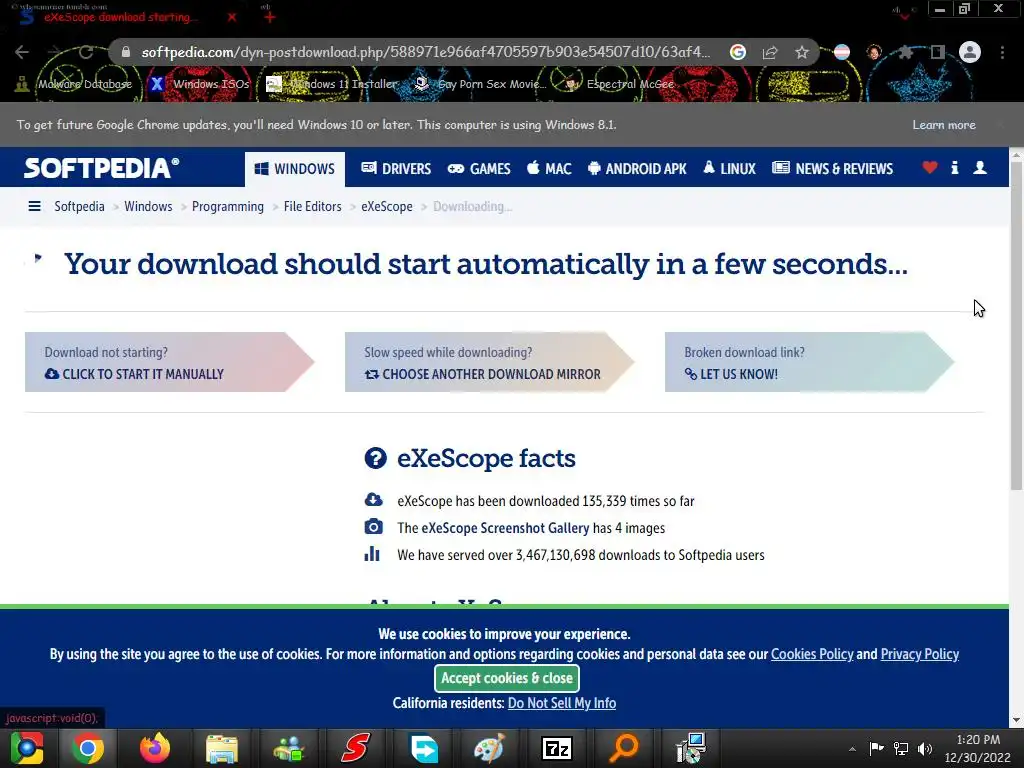Accept cookies and close the banner
The width and height of the screenshot is (1024, 768).
[x=507, y=678]
